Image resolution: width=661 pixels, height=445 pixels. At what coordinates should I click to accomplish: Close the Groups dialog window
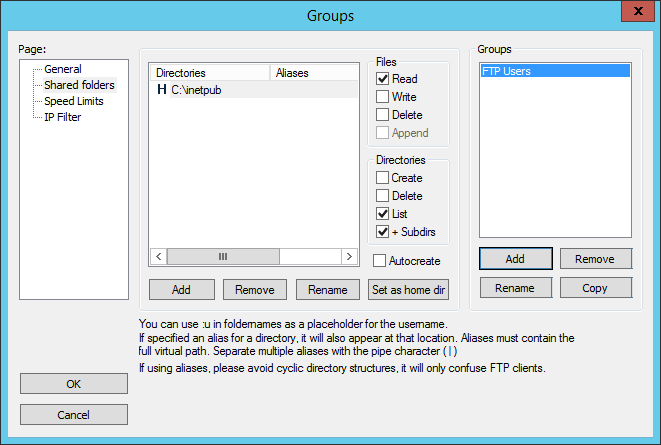[638, 11]
